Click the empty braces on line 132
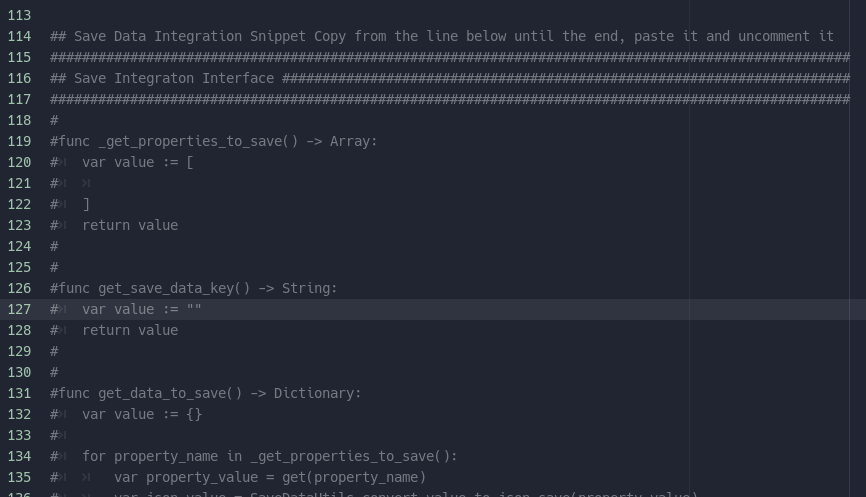This screenshot has width=866, height=497. coord(194,414)
